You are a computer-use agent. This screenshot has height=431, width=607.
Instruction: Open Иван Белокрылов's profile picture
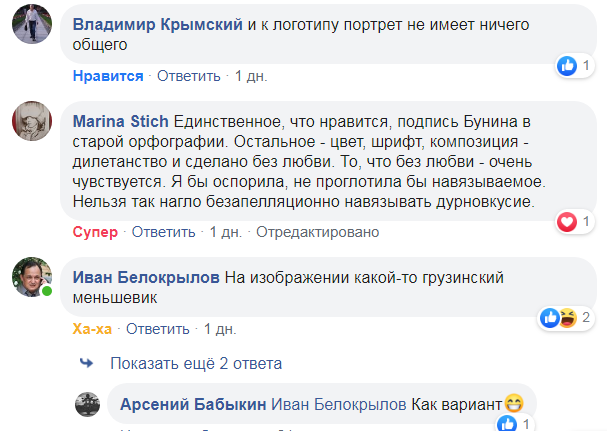31,279
